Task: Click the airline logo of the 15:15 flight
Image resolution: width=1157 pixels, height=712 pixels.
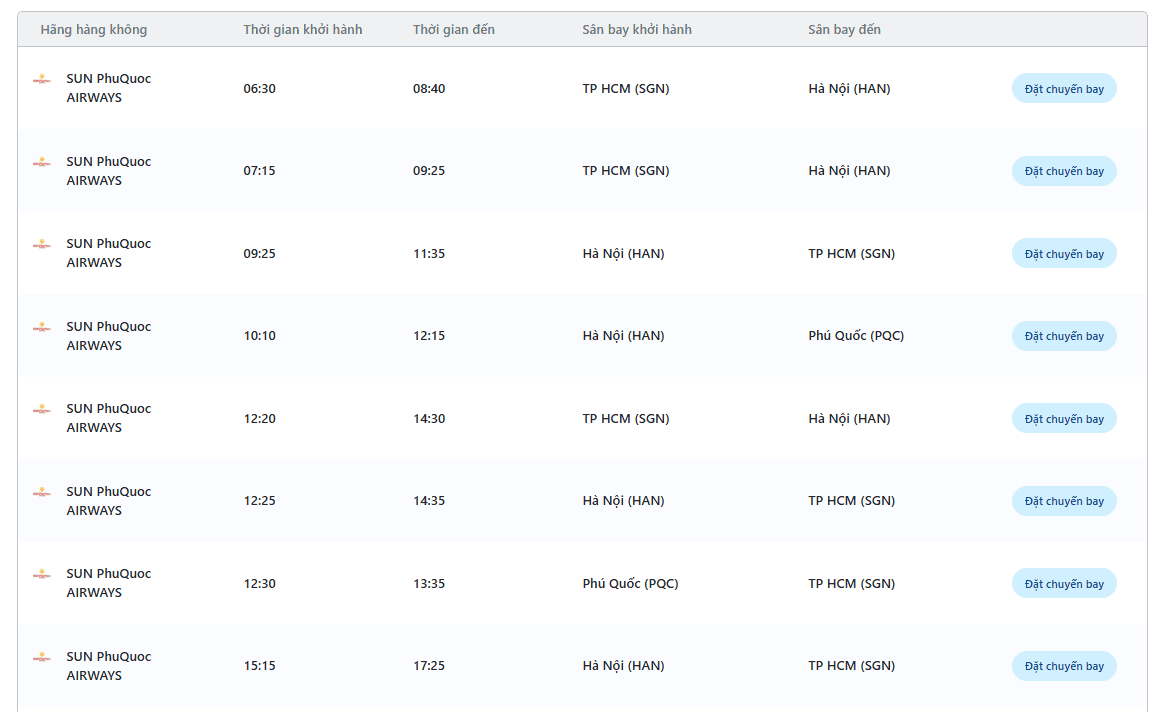Action: tap(42, 657)
